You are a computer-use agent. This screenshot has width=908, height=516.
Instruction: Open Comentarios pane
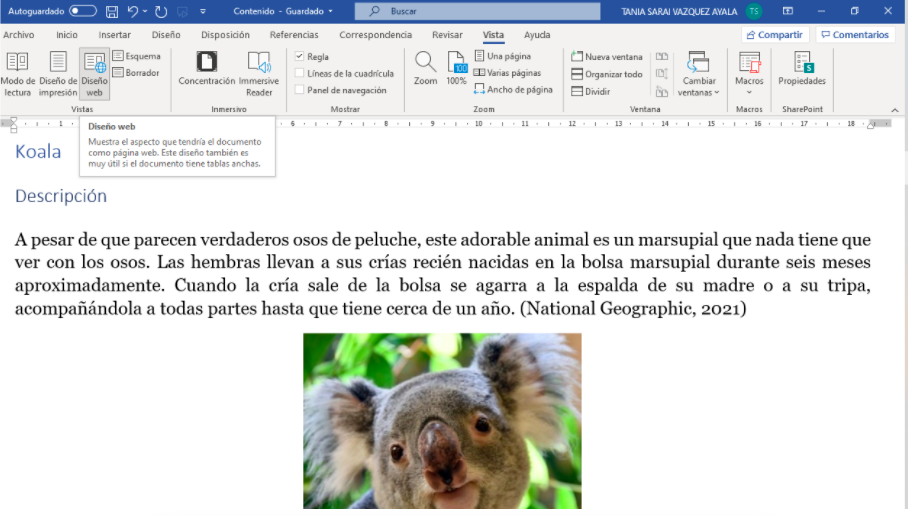(x=855, y=35)
